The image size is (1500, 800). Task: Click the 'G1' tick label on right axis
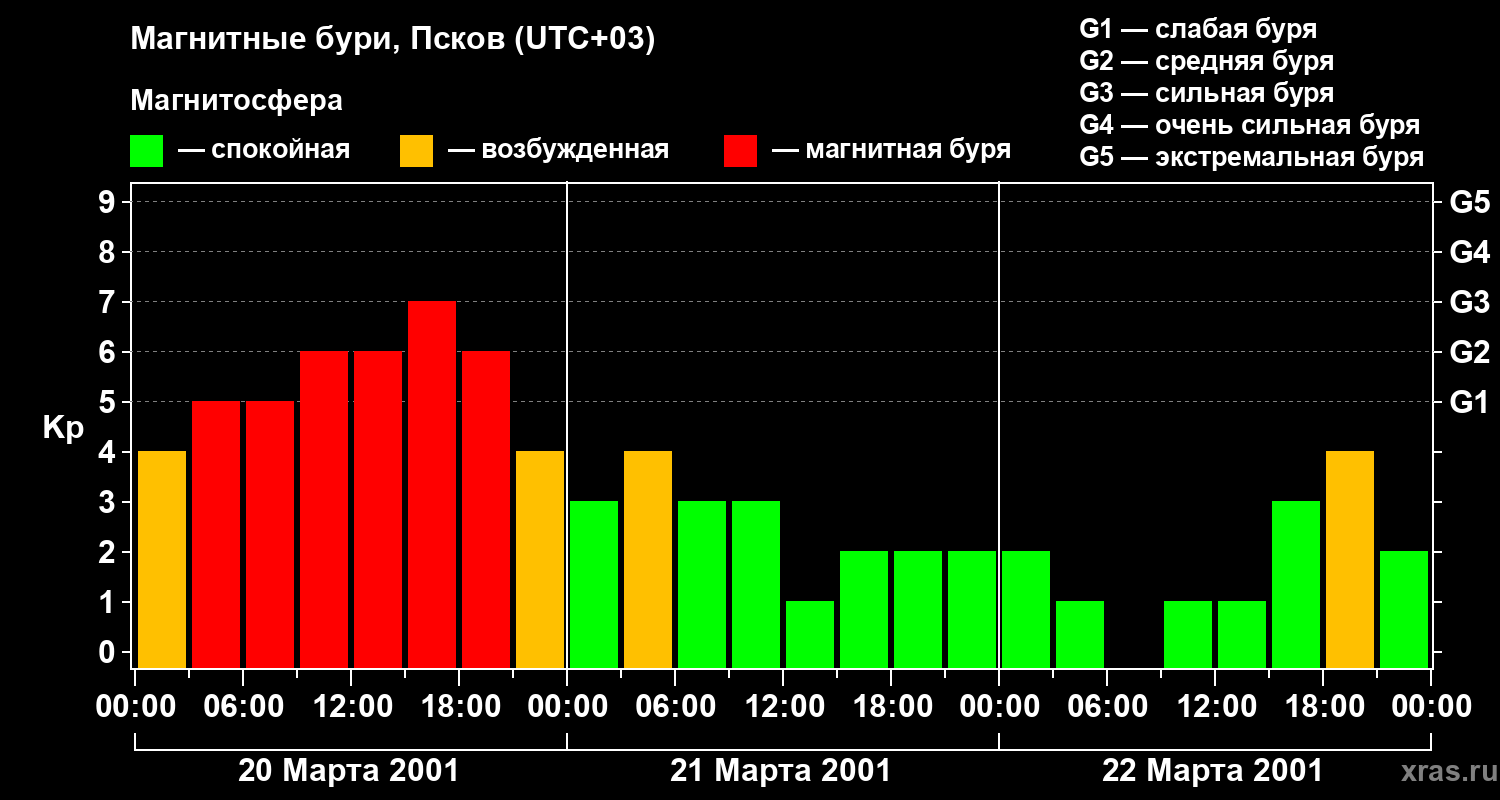click(x=1470, y=402)
